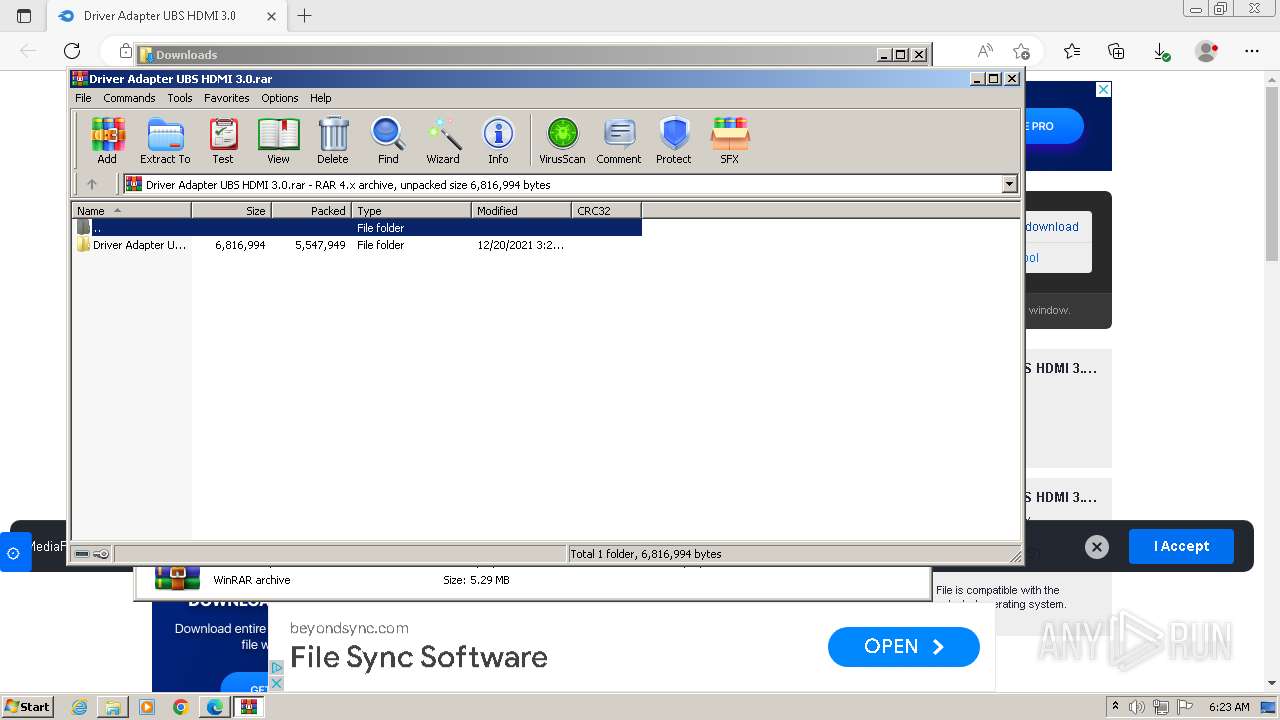Refresh the browser page
The image size is (1280, 720).
(x=72, y=51)
